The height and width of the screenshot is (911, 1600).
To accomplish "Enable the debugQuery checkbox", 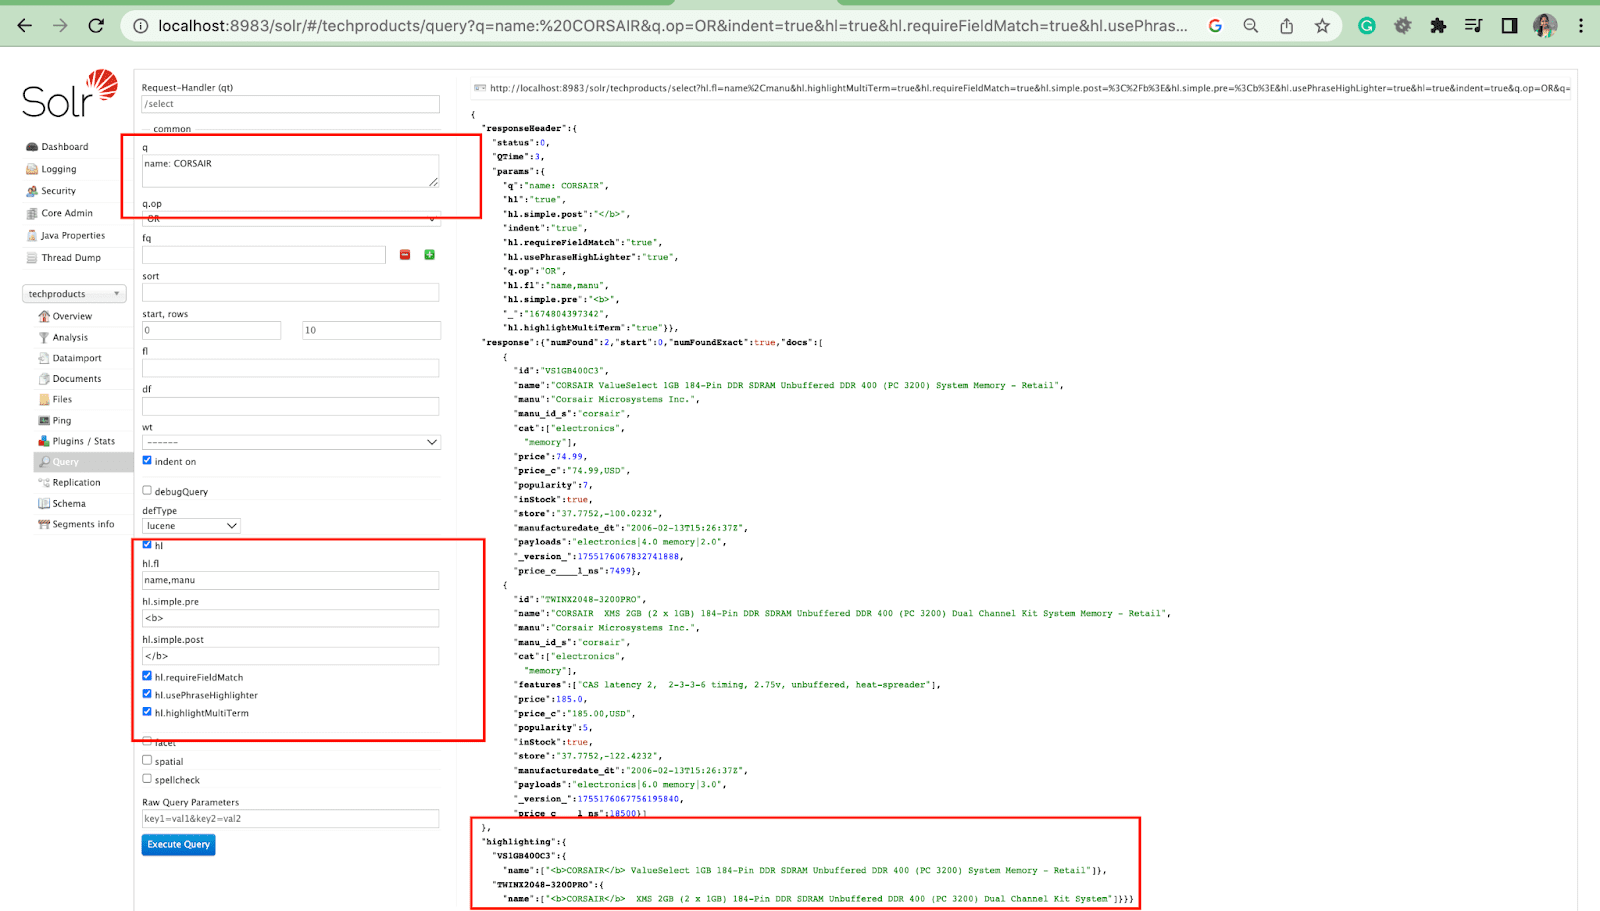I will pyautogui.click(x=147, y=491).
